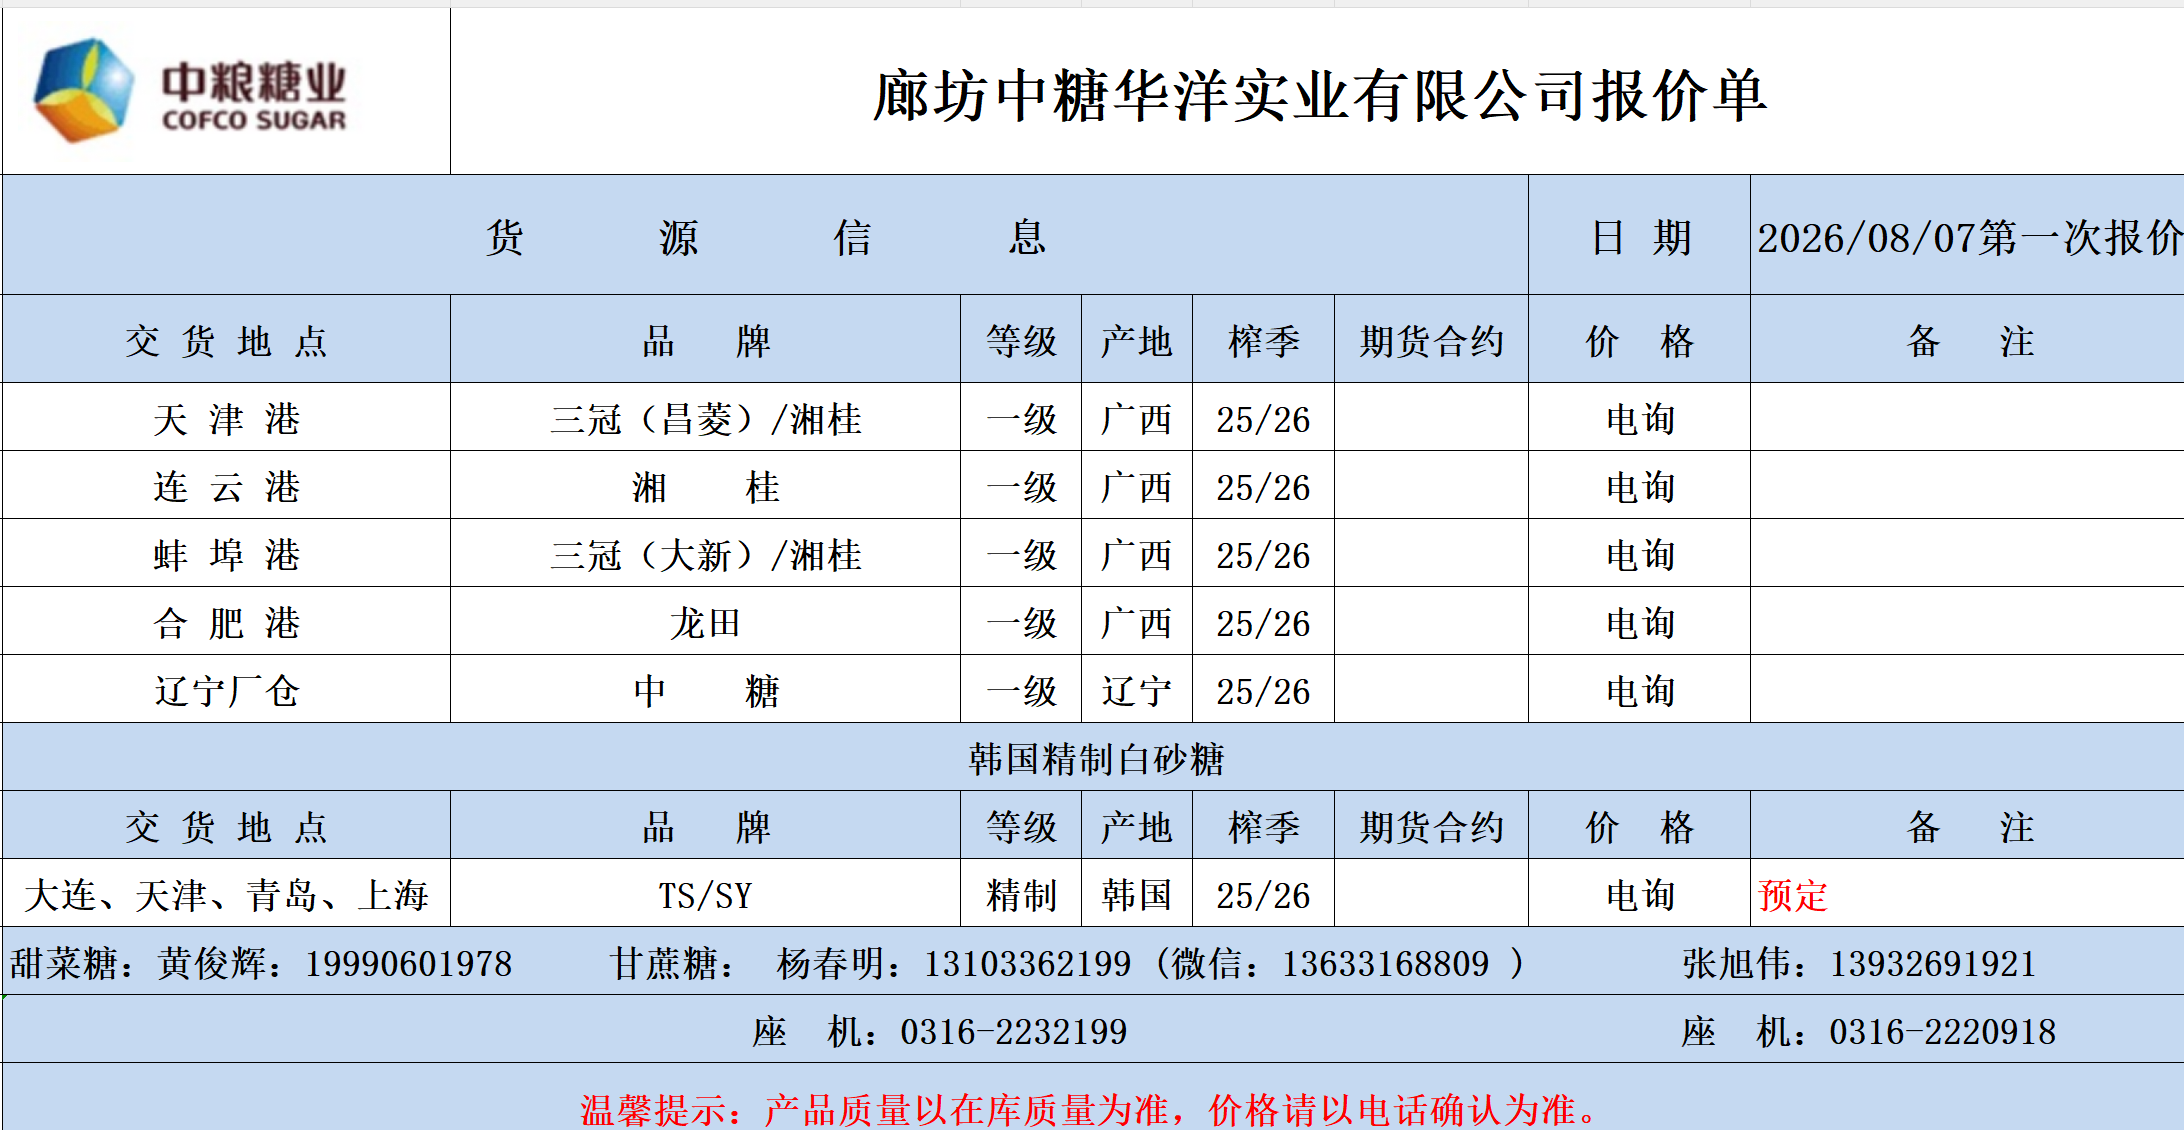The image size is (2184, 1130).
Task: Click 广西 origin in the 蚌埠港 row
Action: (x=1137, y=554)
